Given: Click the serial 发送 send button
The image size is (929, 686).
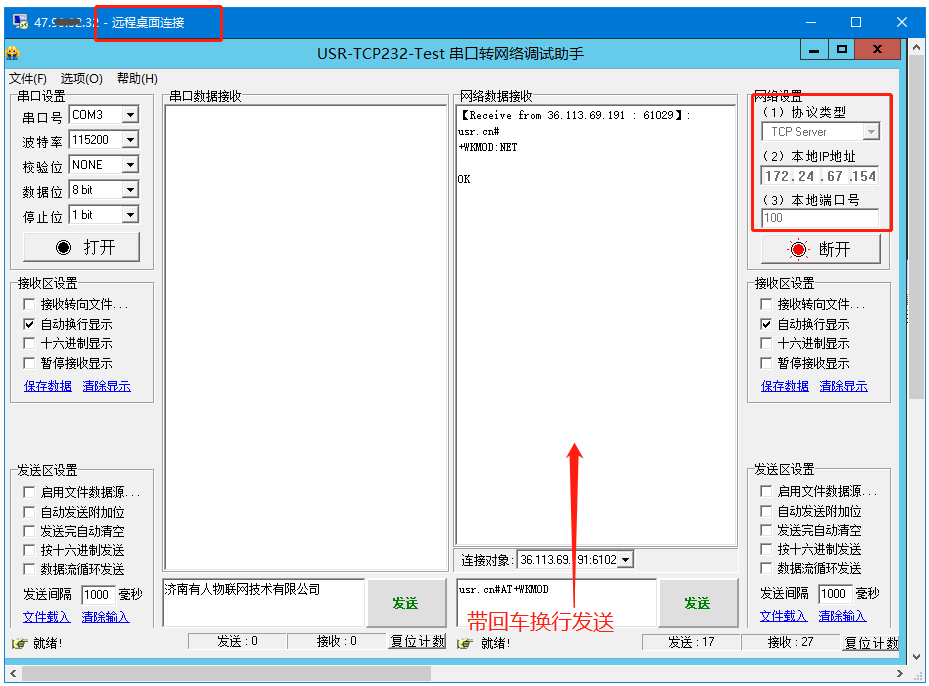Looking at the screenshot, I should 406,603.
